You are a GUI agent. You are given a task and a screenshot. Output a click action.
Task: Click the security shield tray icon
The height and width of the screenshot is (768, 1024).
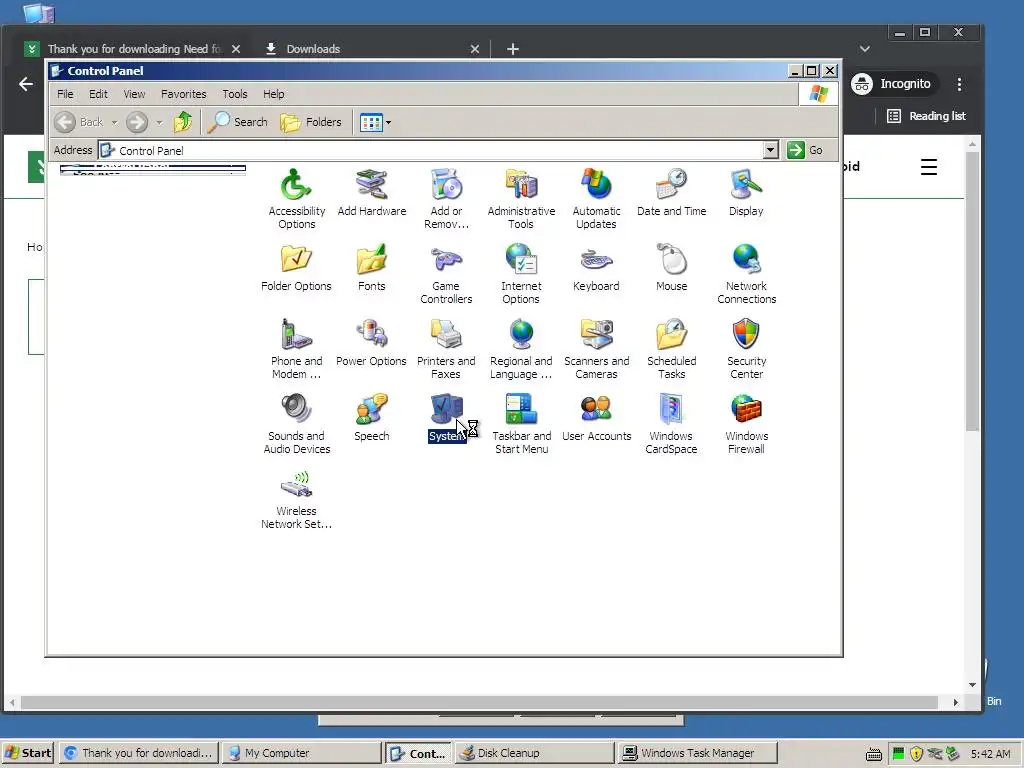[916, 754]
